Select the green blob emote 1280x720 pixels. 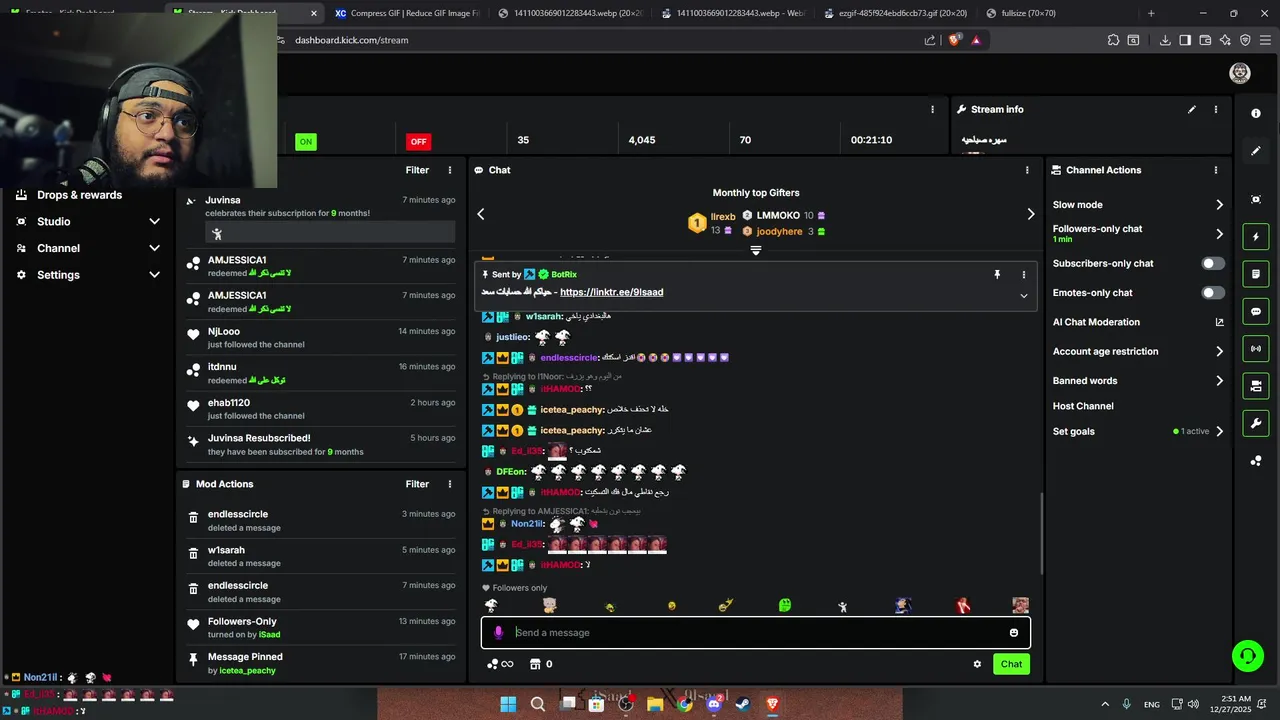click(x=785, y=605)
